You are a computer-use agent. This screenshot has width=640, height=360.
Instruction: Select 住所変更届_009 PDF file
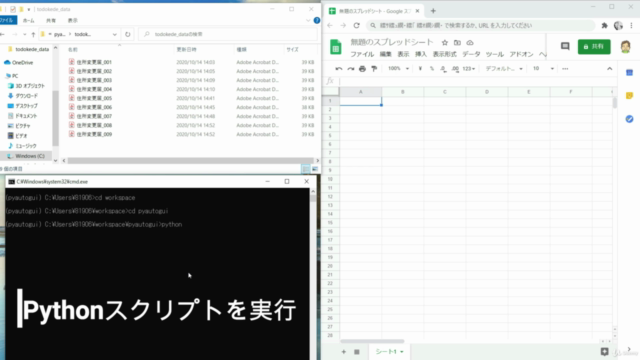click(94, 134)
